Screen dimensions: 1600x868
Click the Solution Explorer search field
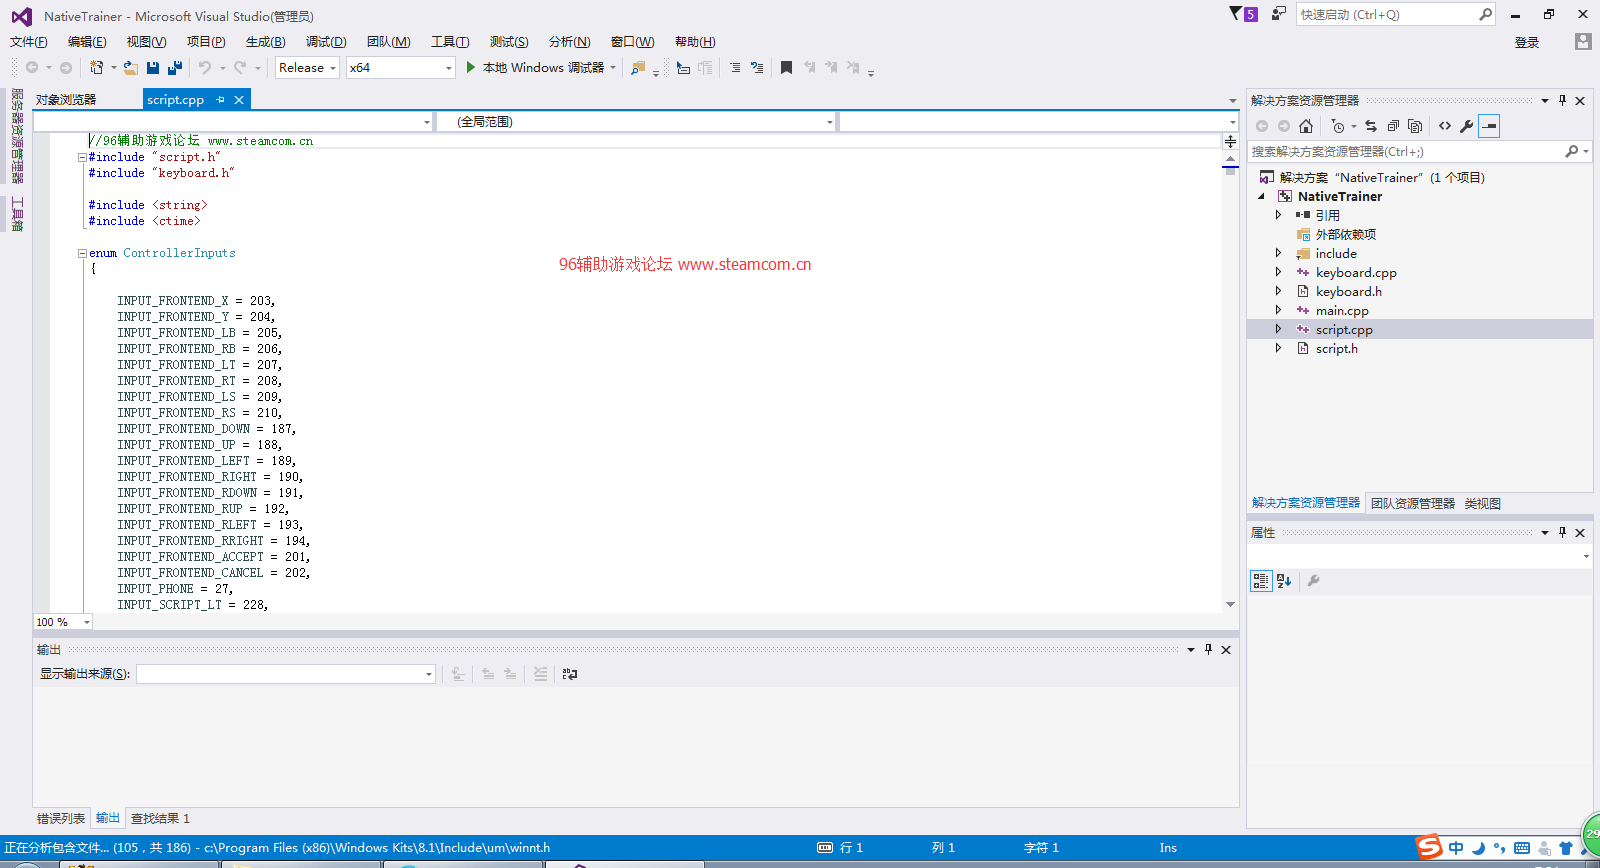(x=1405, y=152)
